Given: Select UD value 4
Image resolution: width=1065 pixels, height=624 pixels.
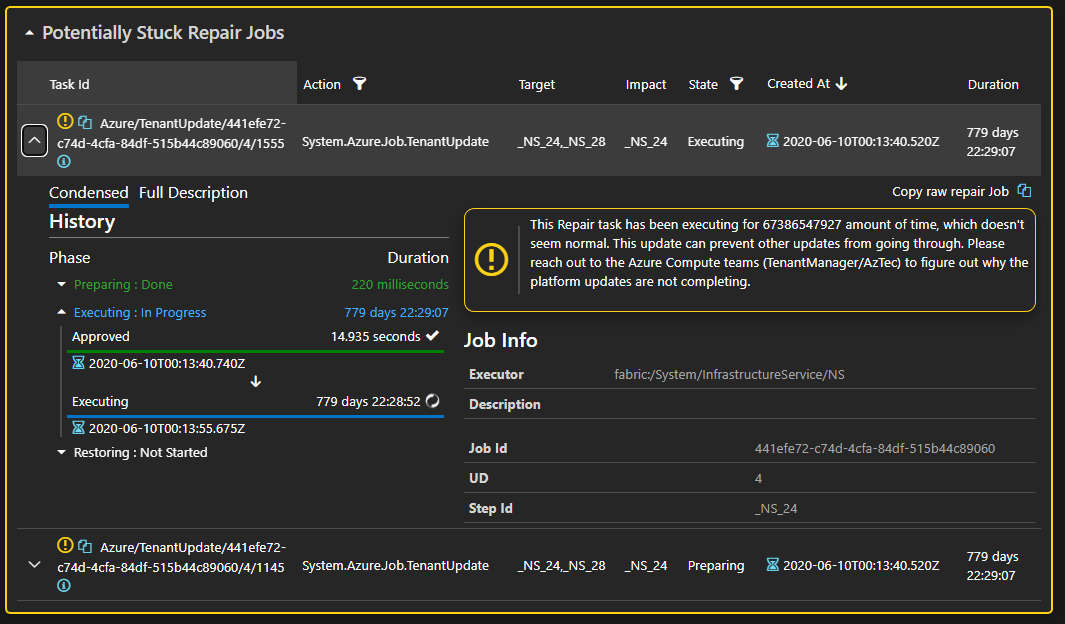Looking at the screenshot, I should [758, 479].
